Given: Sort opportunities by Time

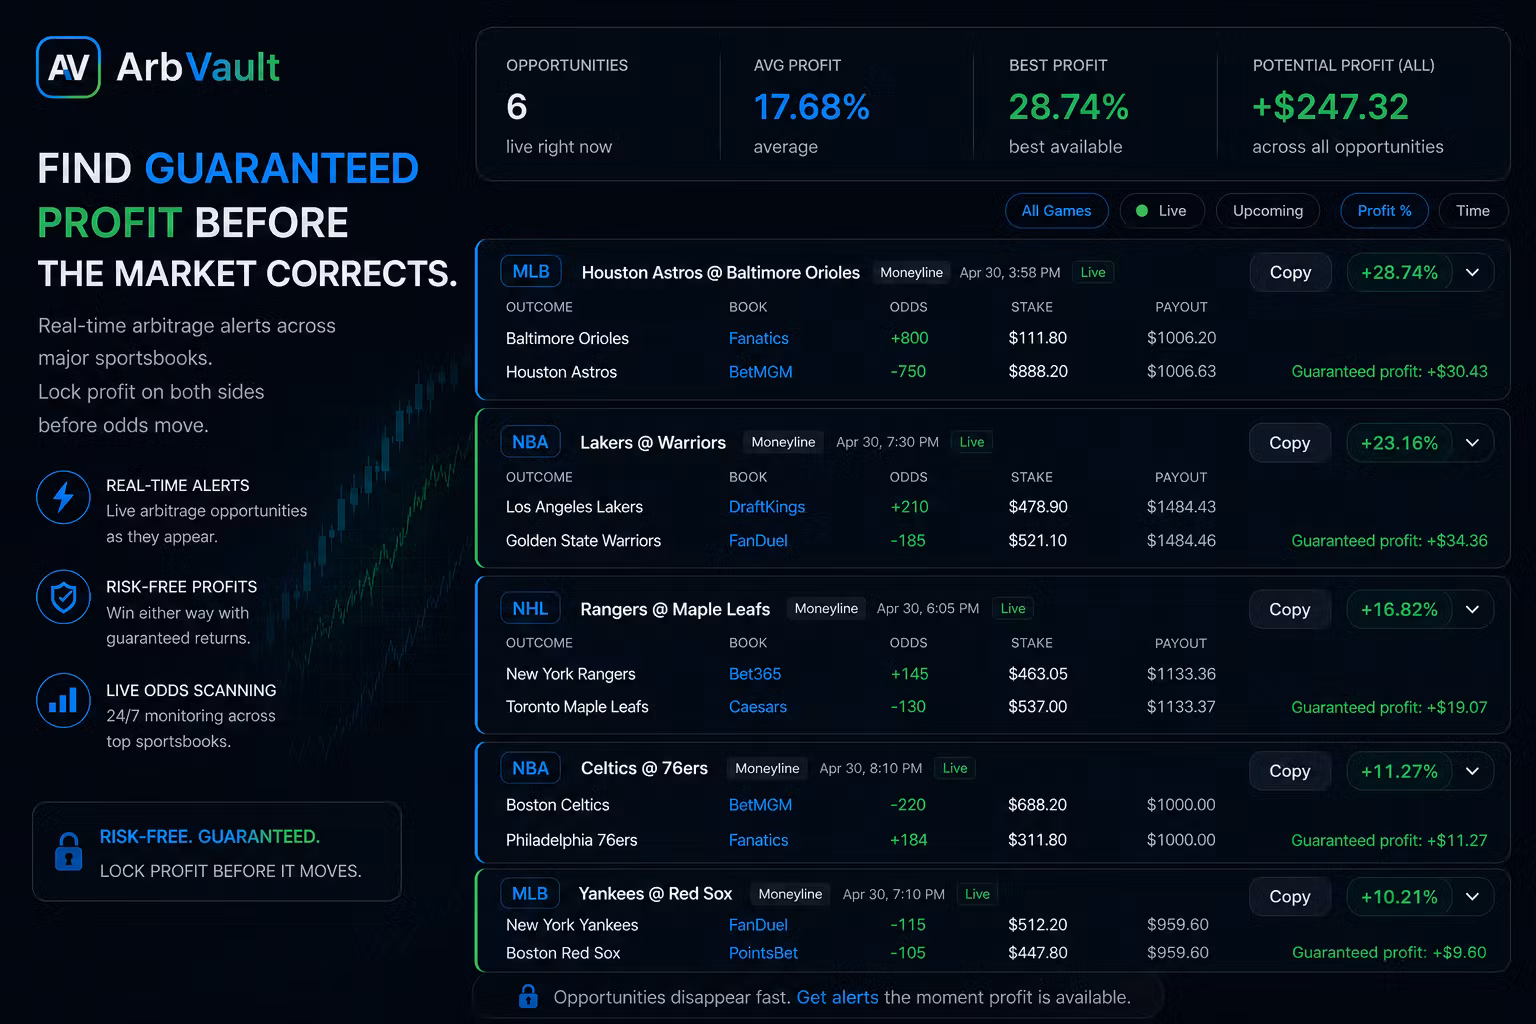Looking at the screenshot, I should [1473, 211].
